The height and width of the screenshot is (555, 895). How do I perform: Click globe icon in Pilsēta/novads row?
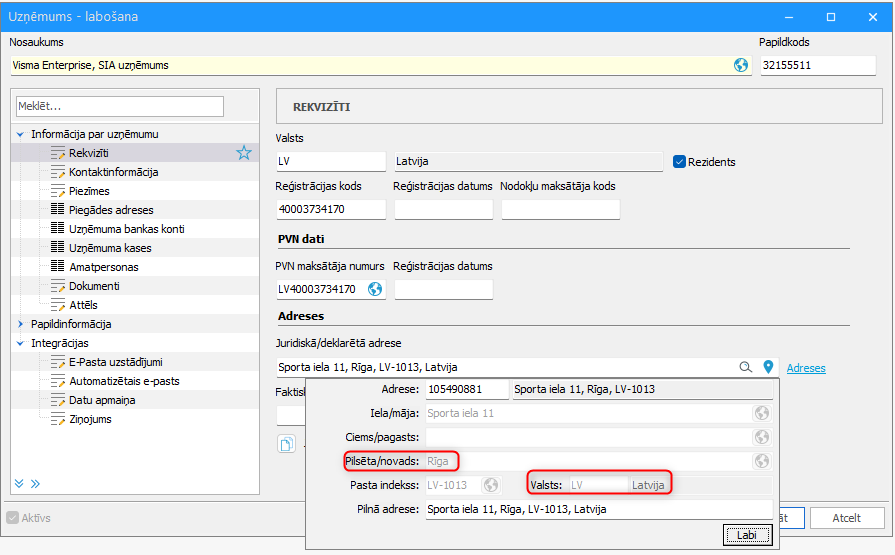(x=761, y=461)
